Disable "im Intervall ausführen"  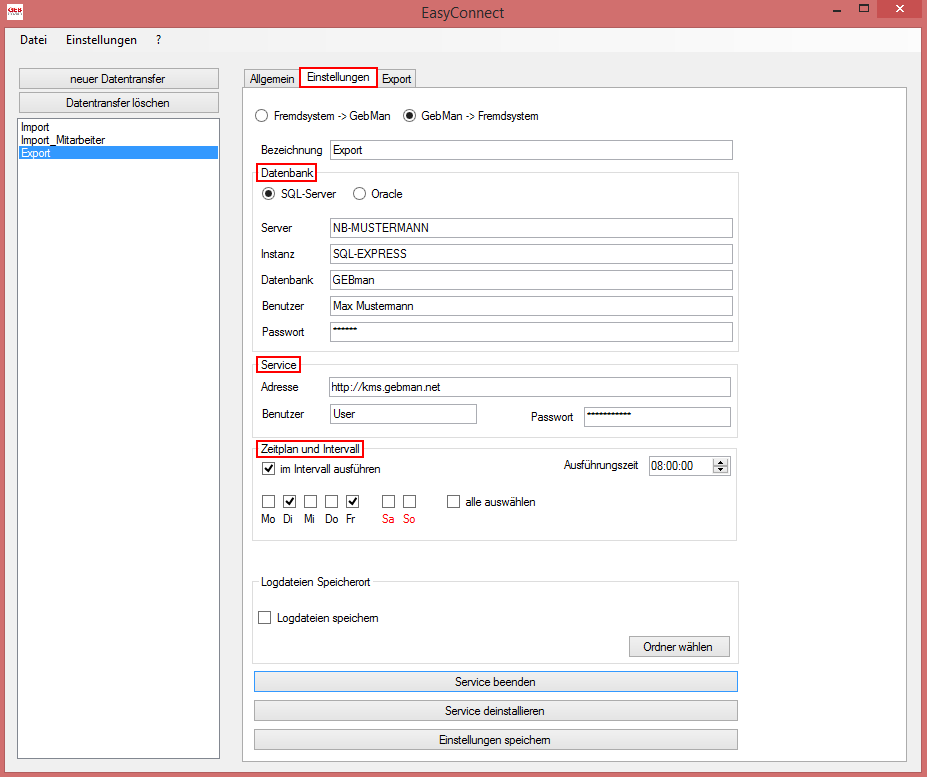click(268, 468)
